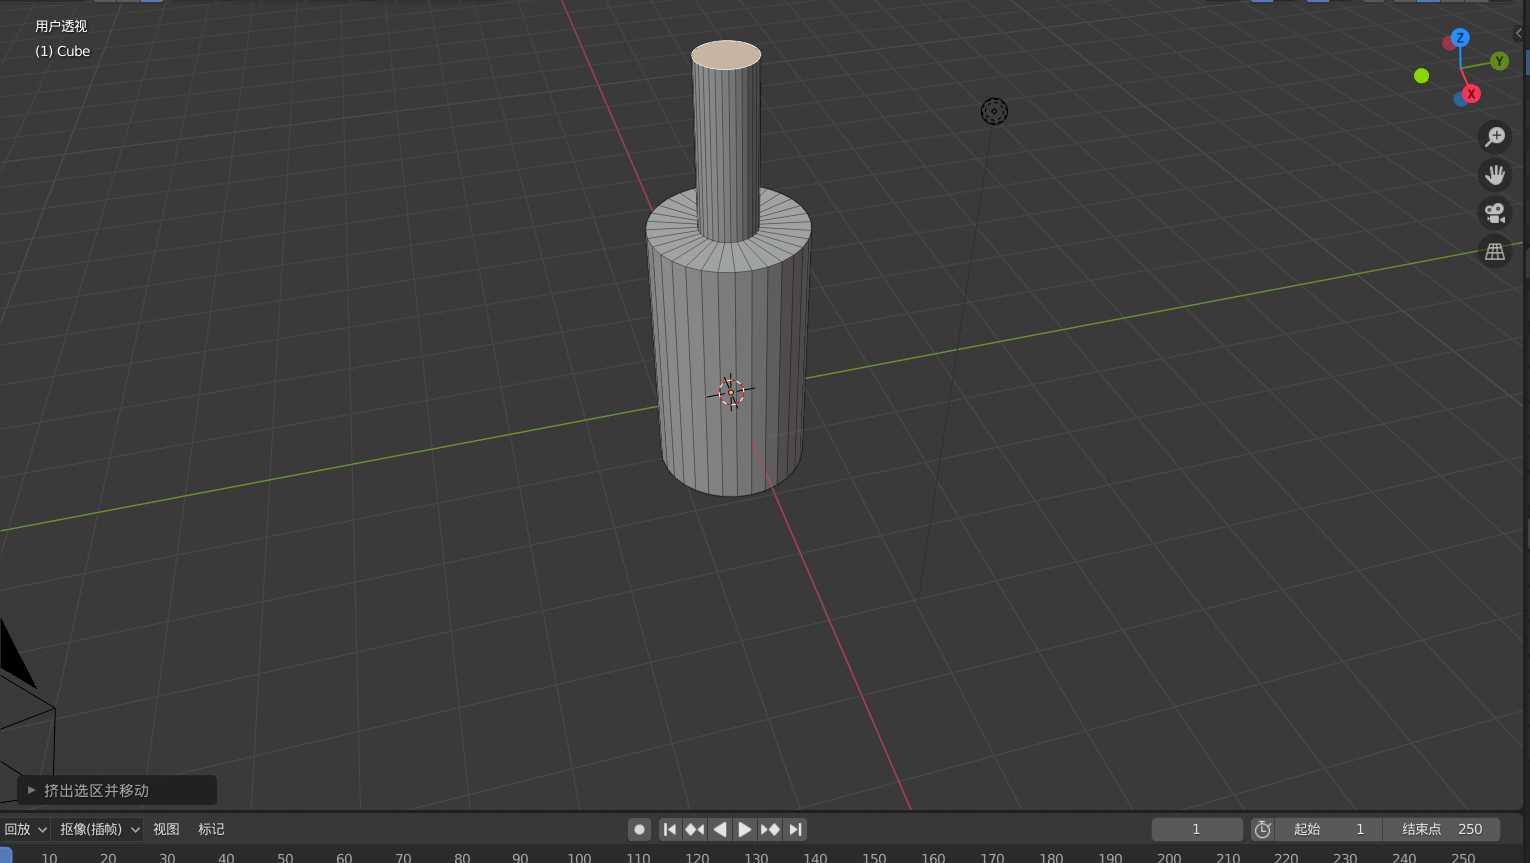
Task: Toggle the auto keying record button
Action: [640, 829]
